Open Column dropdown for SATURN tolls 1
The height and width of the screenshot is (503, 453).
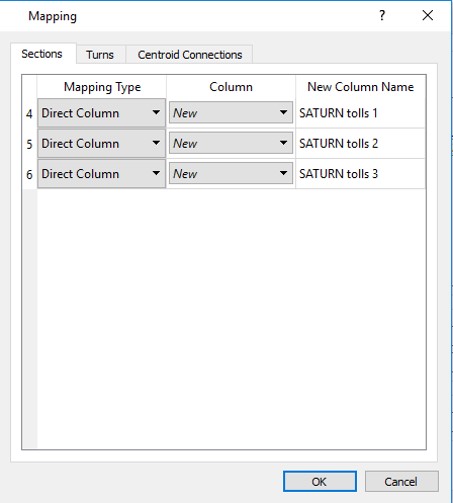pyautogui.click(x=231, y=113)
